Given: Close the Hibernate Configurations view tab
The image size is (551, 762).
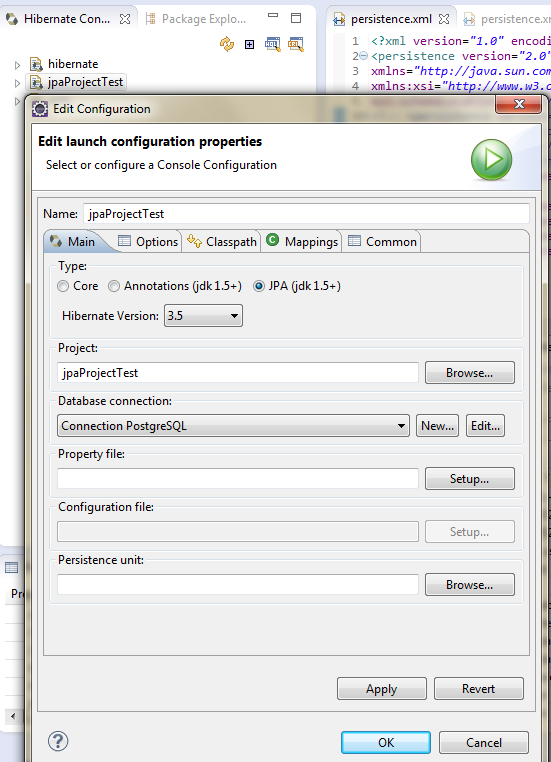Looking at the screenshot, I should coord(125,19).
